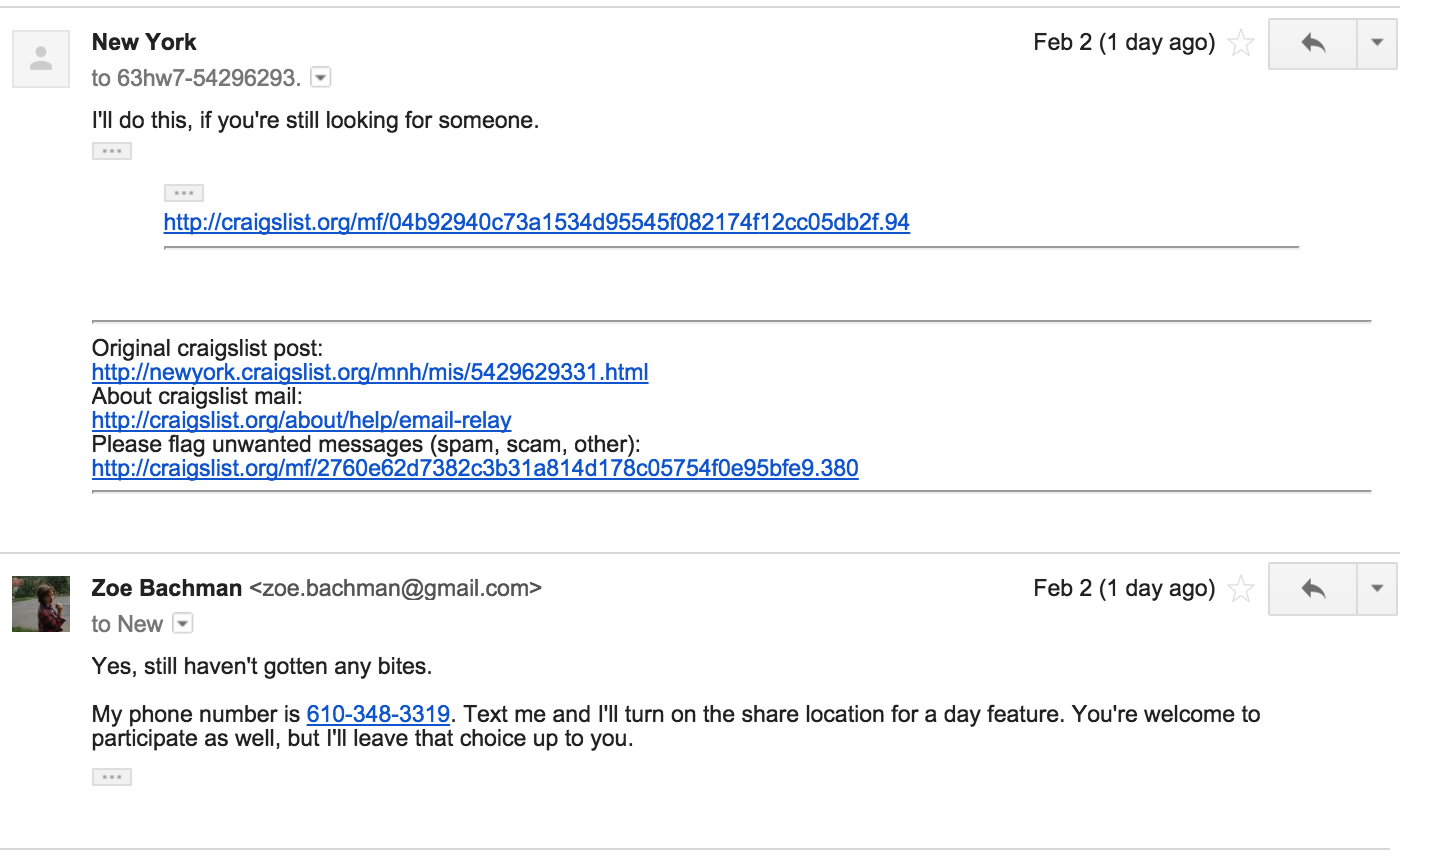
Task: Click Zoe Bachman's profile photo
Action: [41, 604]
